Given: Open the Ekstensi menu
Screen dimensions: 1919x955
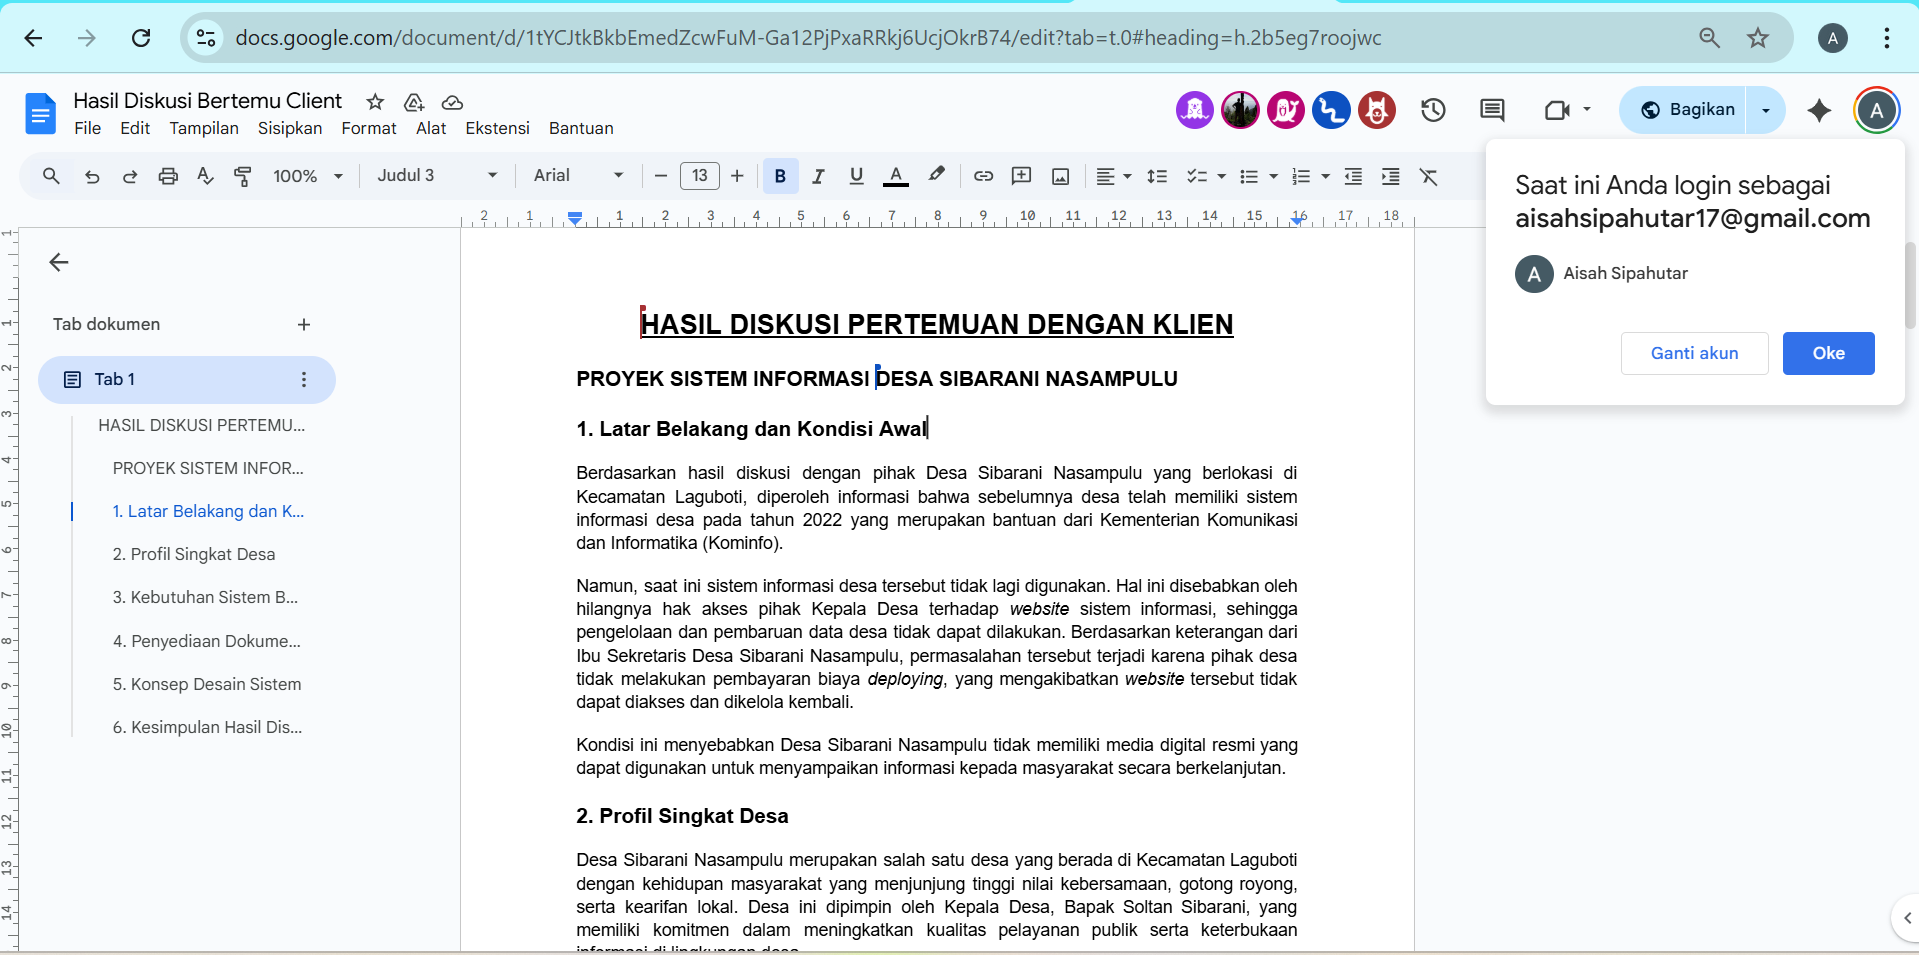Looking at the screenshot, I should (x=497, y=128).
